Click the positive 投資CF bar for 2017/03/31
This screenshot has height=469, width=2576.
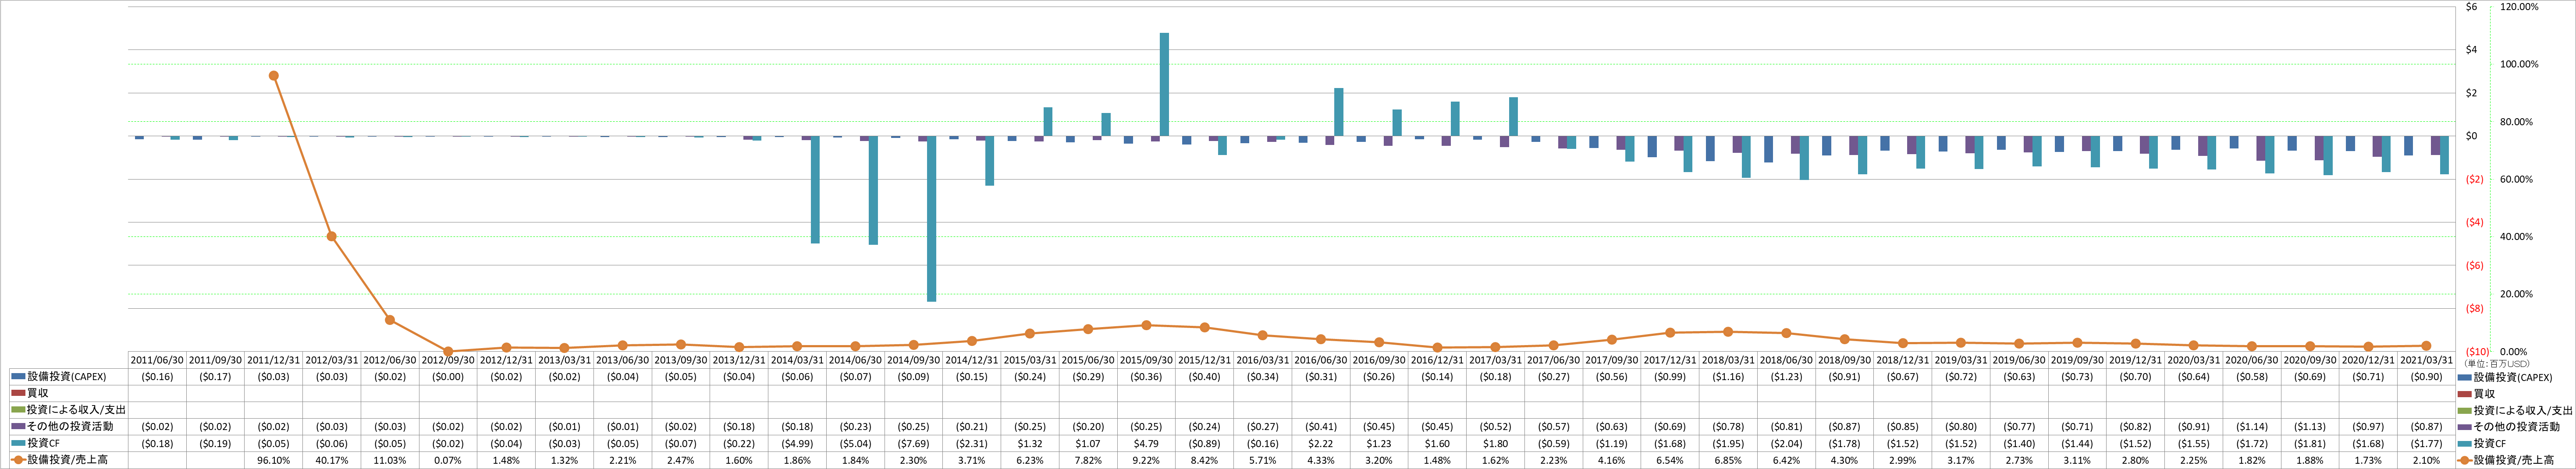(x=1514, y=117)
